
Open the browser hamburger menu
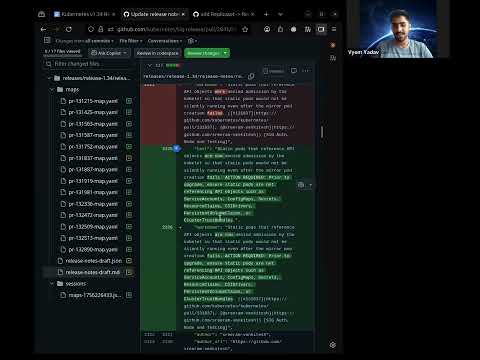(x=334, y=29)
